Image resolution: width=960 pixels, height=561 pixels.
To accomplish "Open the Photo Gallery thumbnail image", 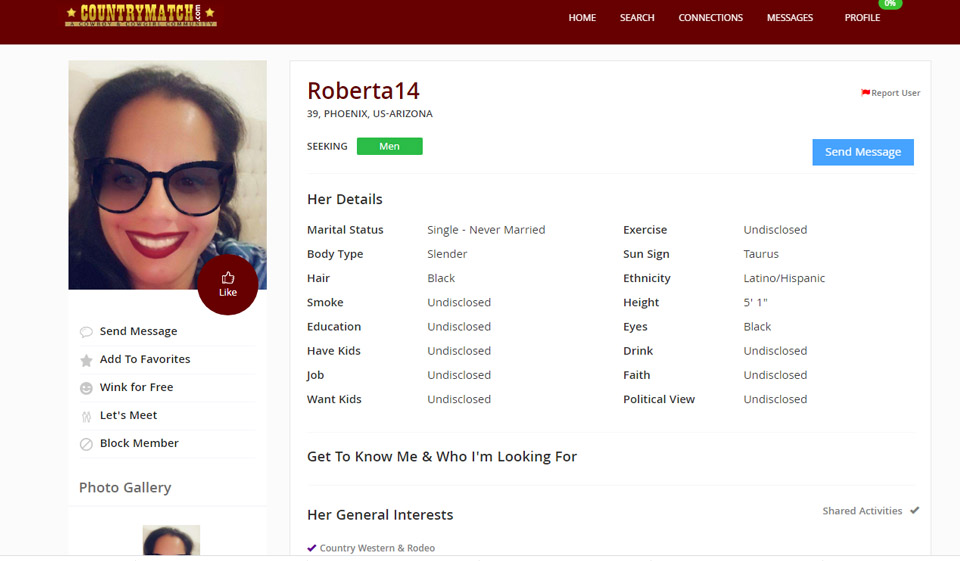I will click(x=171, y=540).
